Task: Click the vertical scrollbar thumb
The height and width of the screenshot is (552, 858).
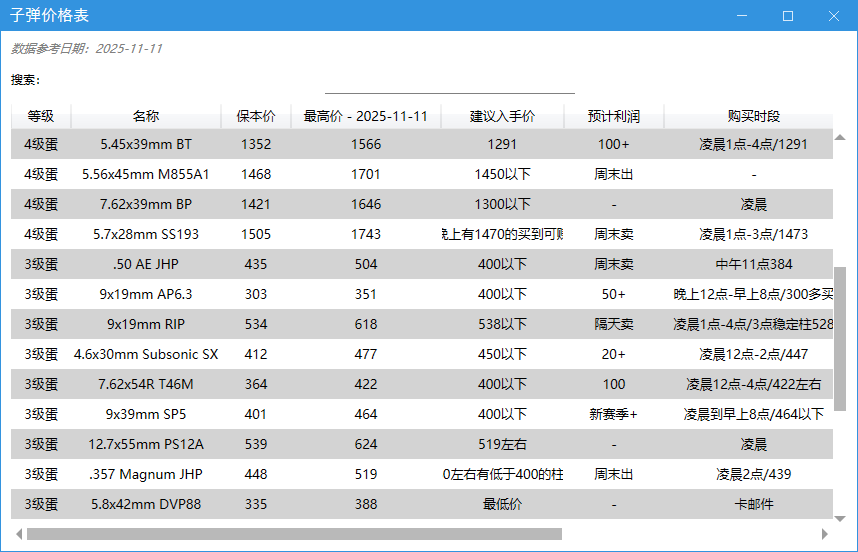Action: pyautogui.click(x=840, y=338)
